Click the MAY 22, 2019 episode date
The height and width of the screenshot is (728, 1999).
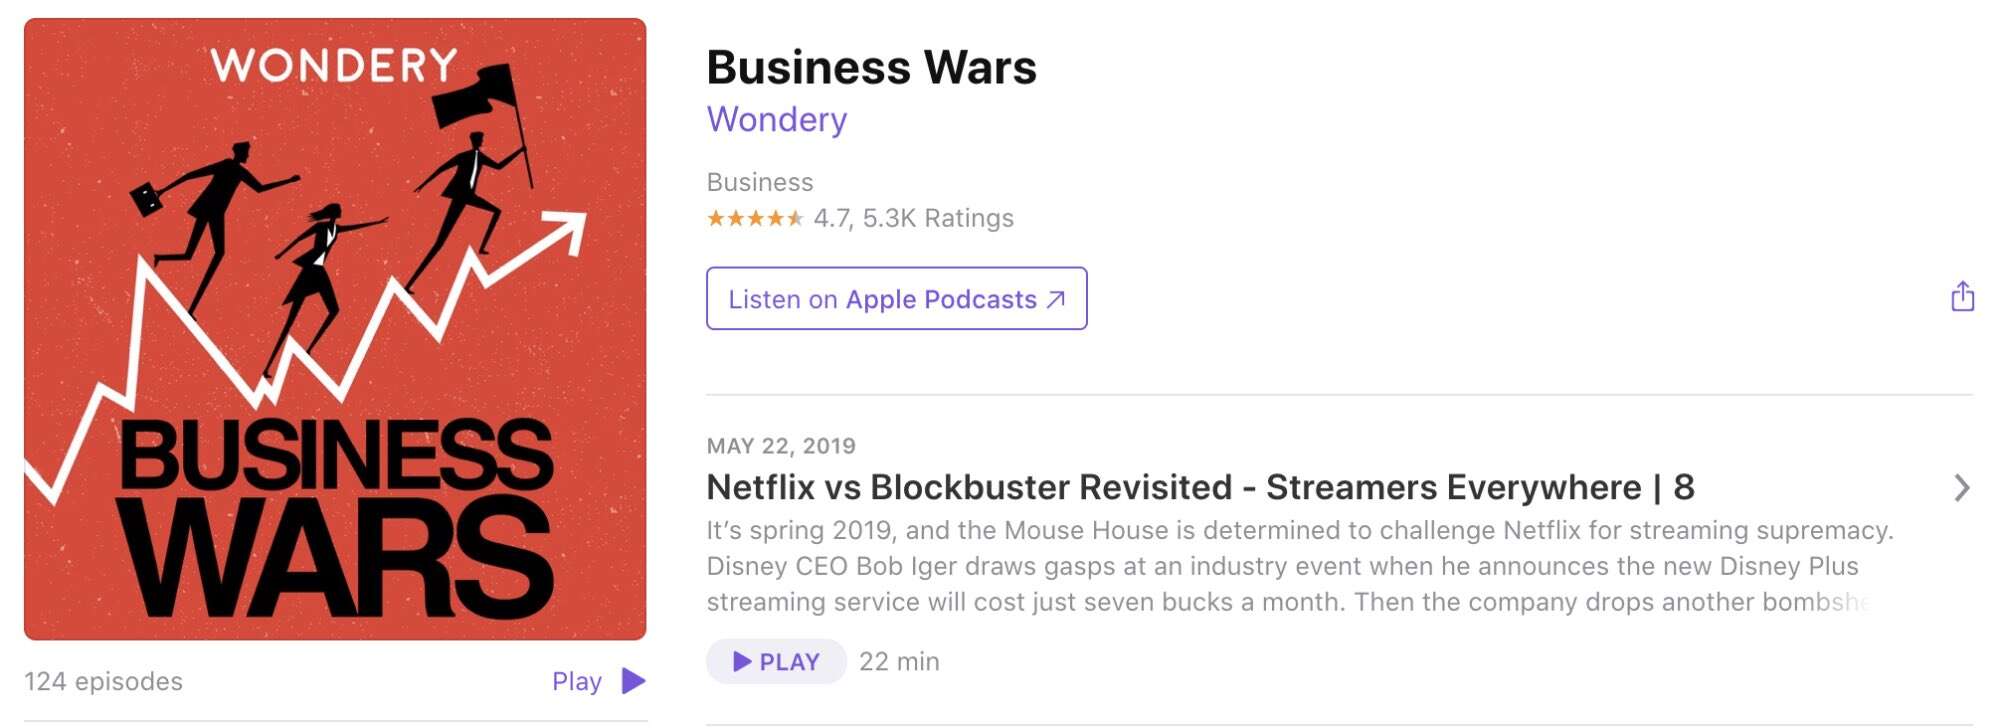780,448
